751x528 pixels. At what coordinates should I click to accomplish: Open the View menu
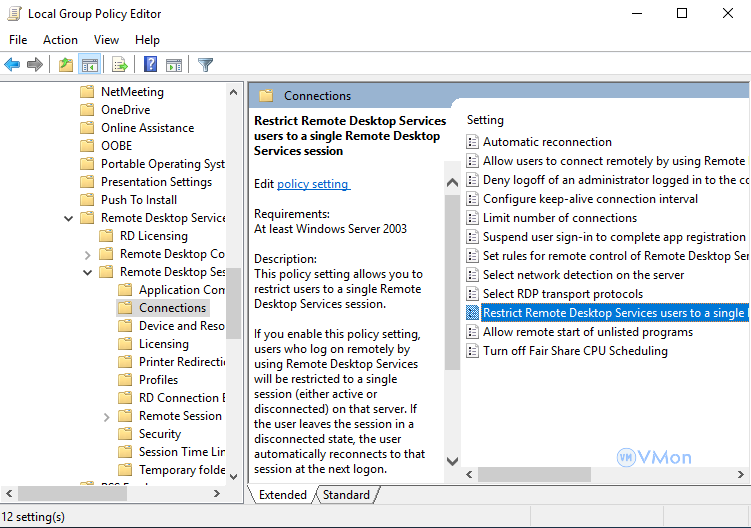pyautogui.click(x=106, y=40)
